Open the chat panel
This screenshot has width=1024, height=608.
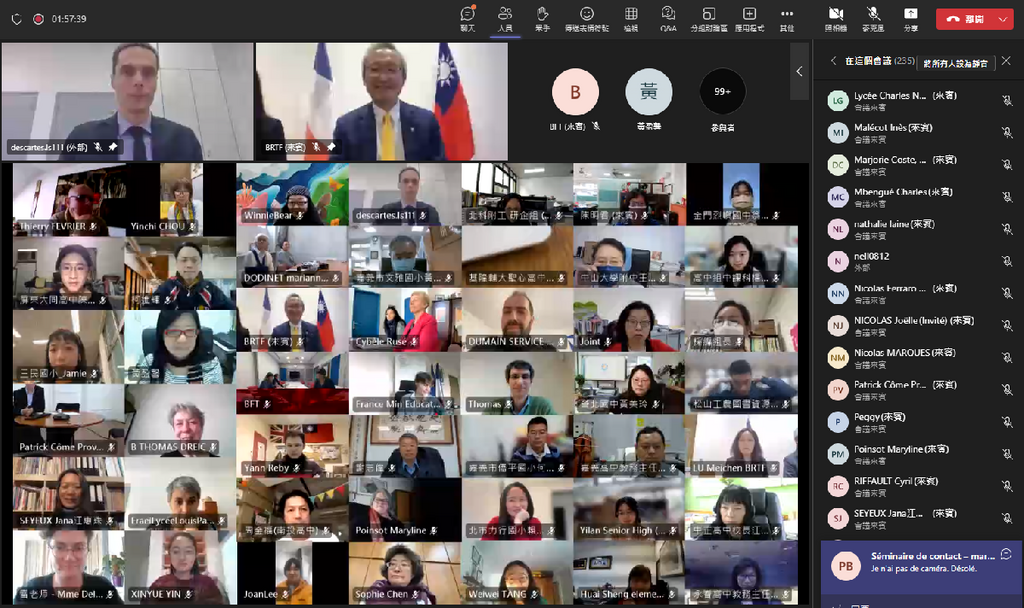(467, 17)
